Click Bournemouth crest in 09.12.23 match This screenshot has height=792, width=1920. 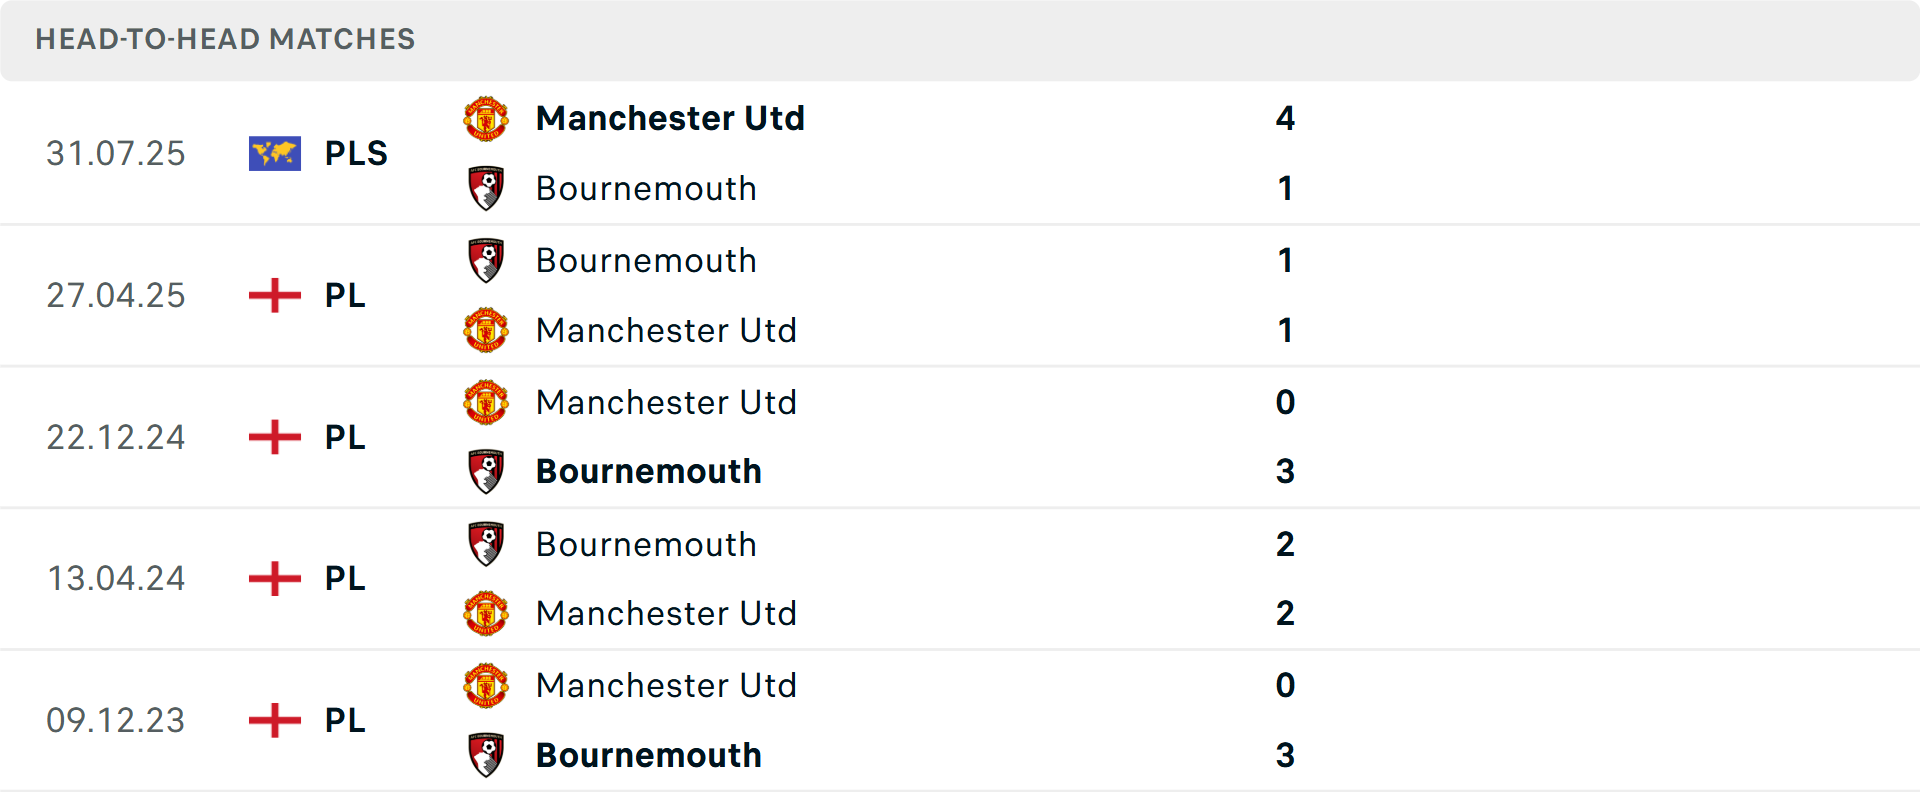click(486, 755)
